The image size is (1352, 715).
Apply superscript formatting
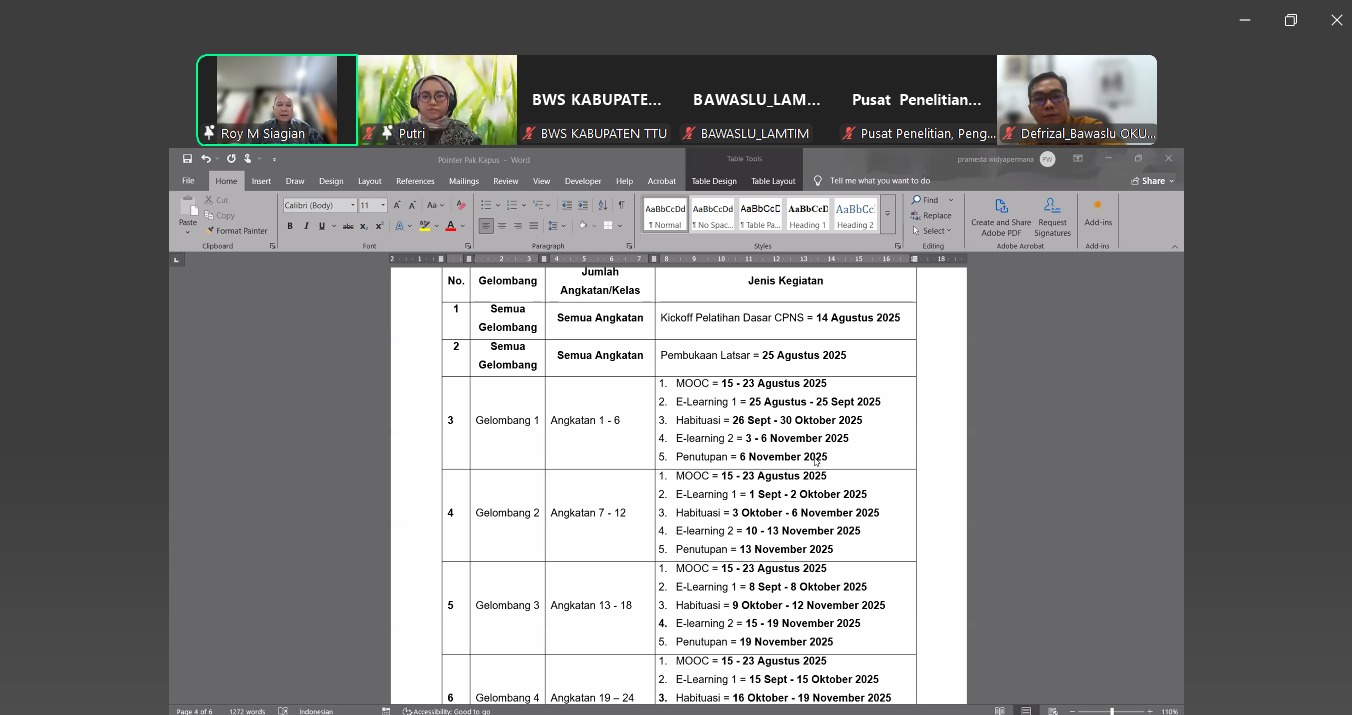(380, 226)
